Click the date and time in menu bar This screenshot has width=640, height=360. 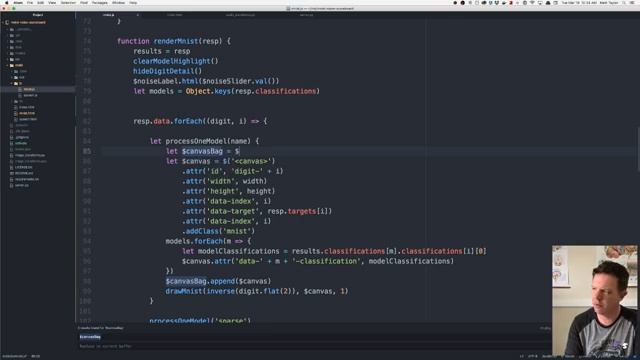[578, 2]
